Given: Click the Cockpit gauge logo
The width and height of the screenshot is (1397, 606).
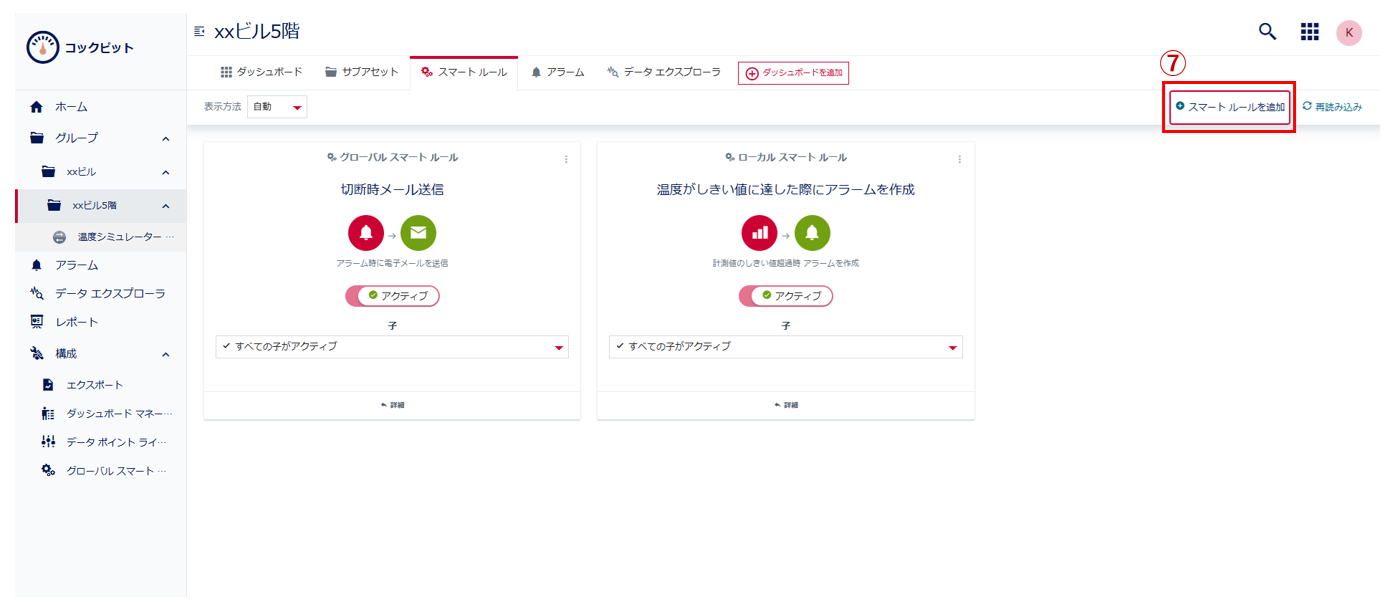Looking at the screenshot, I should 43,48.
